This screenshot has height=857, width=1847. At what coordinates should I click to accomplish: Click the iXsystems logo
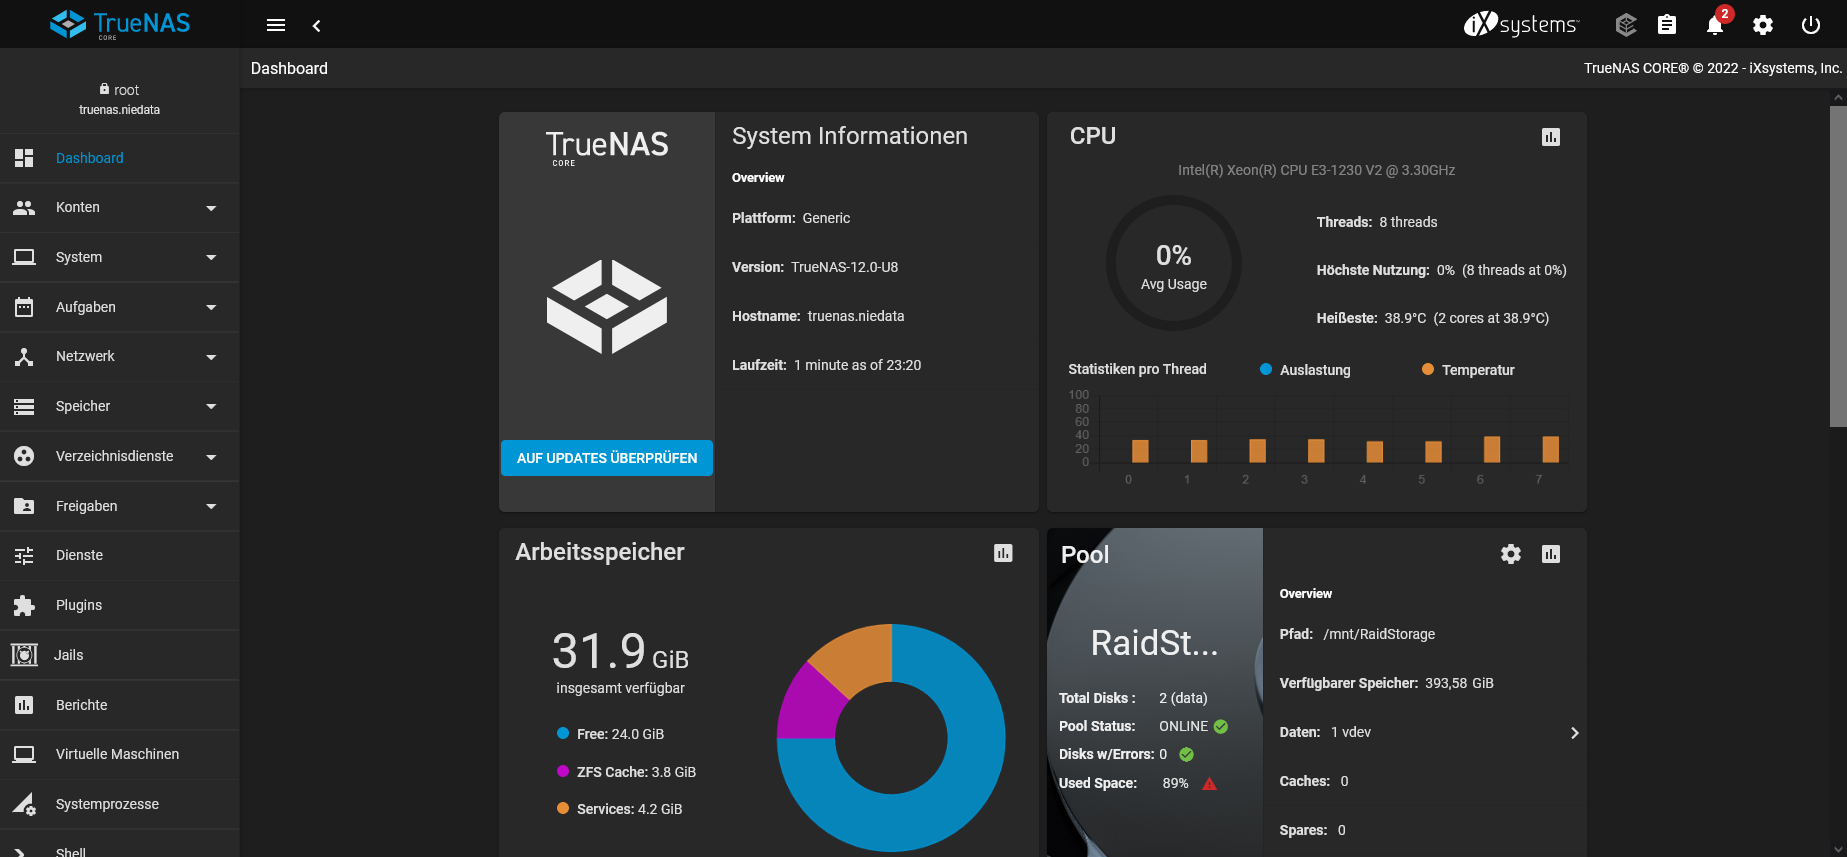coord(1521,24)
